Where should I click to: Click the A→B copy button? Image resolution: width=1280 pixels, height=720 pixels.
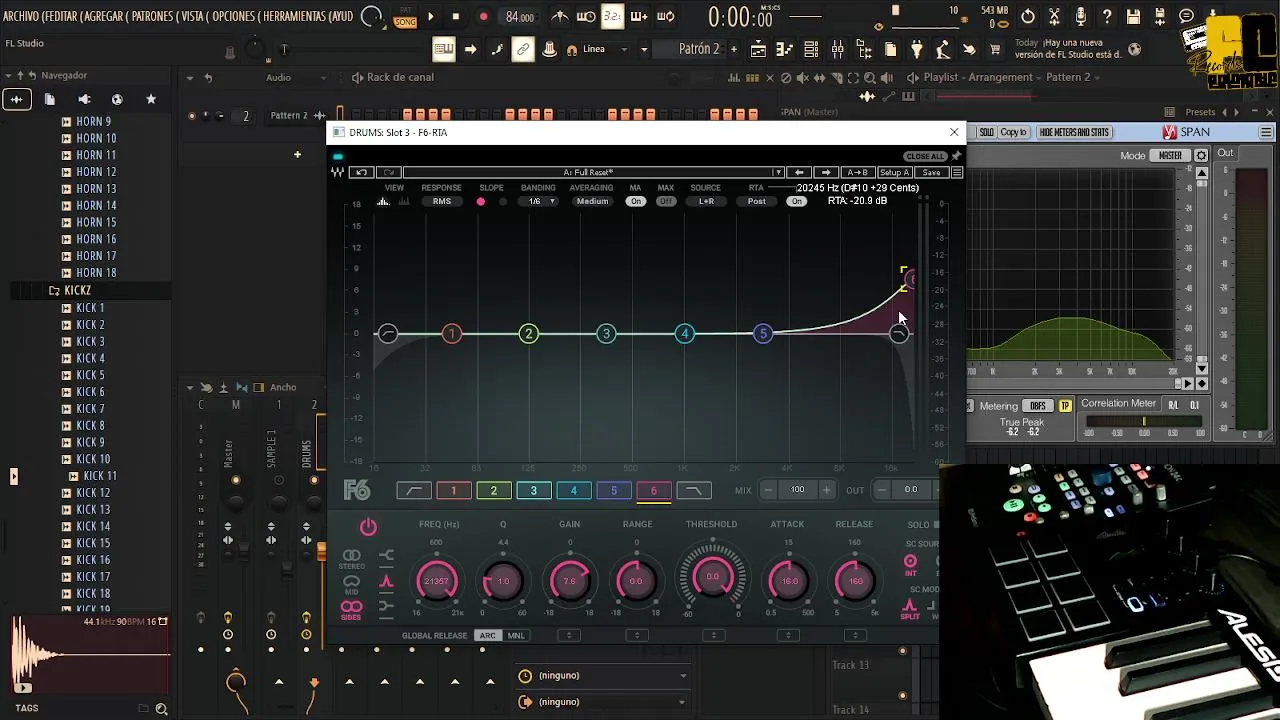(858, 172)
